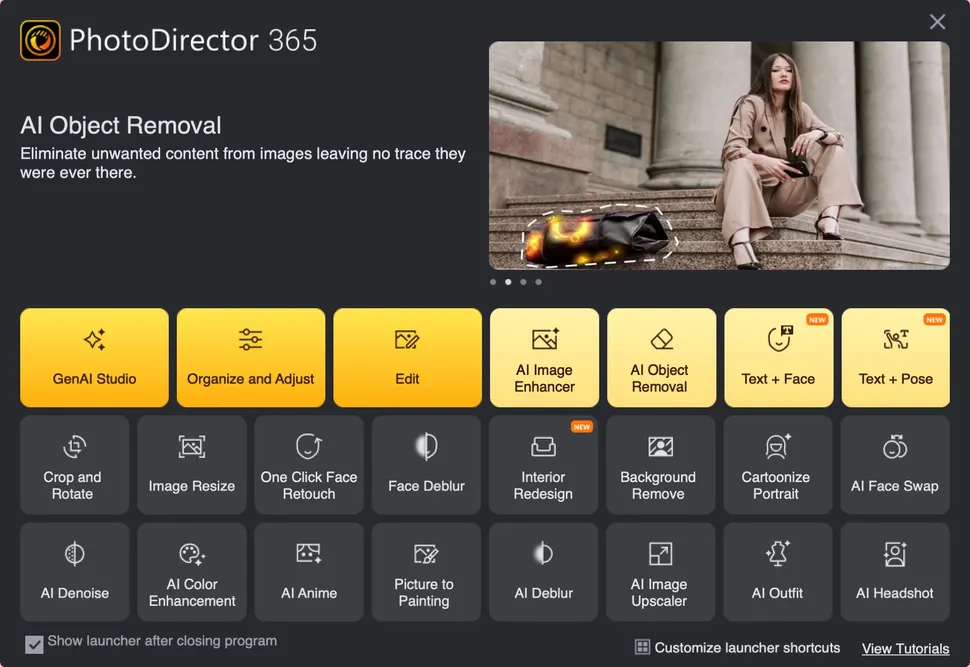Choose Crop and Rotate tool
970x667 pixels.
pyautogui.click(x=73, y=464)
